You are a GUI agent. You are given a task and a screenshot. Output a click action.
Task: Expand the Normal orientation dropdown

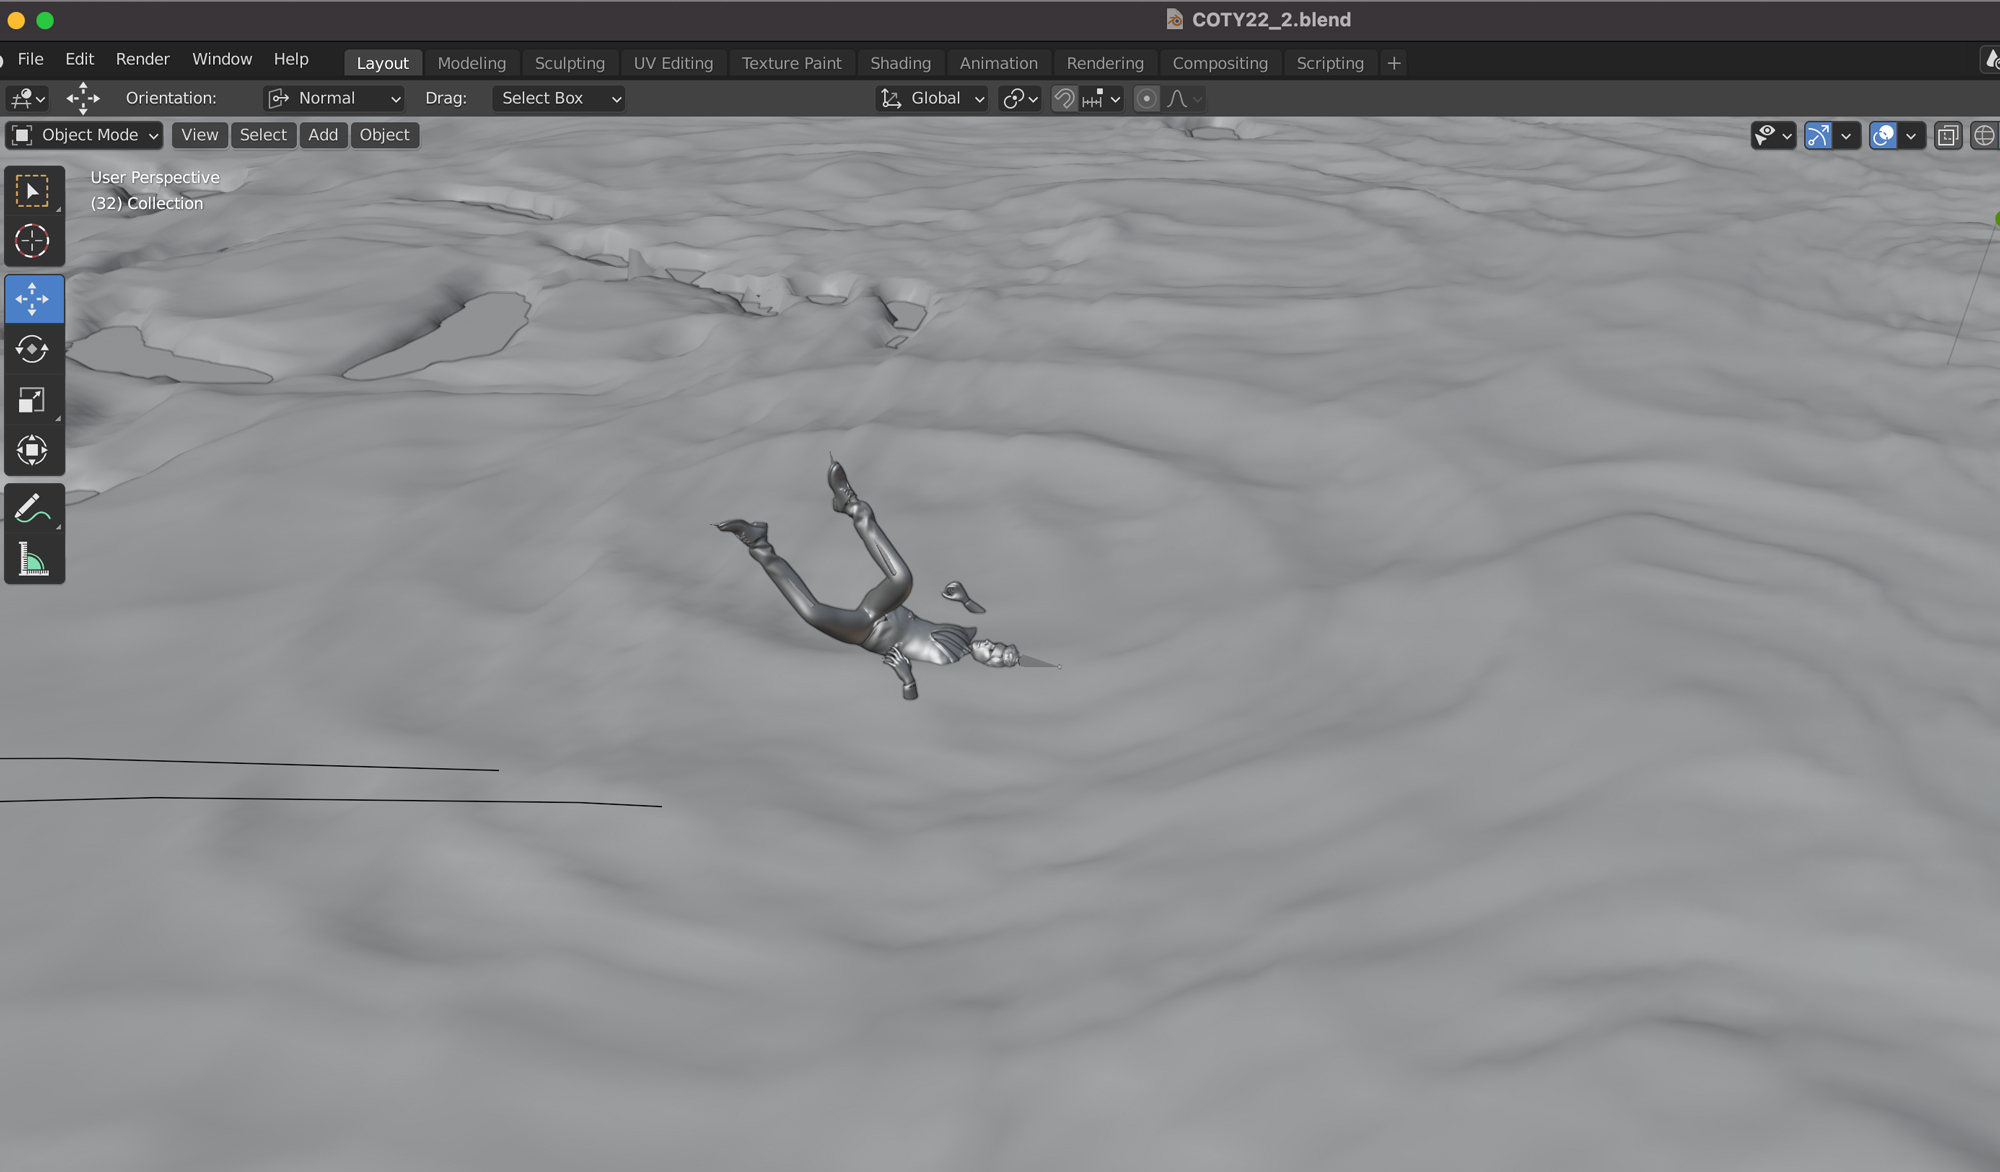pos(334,98)
